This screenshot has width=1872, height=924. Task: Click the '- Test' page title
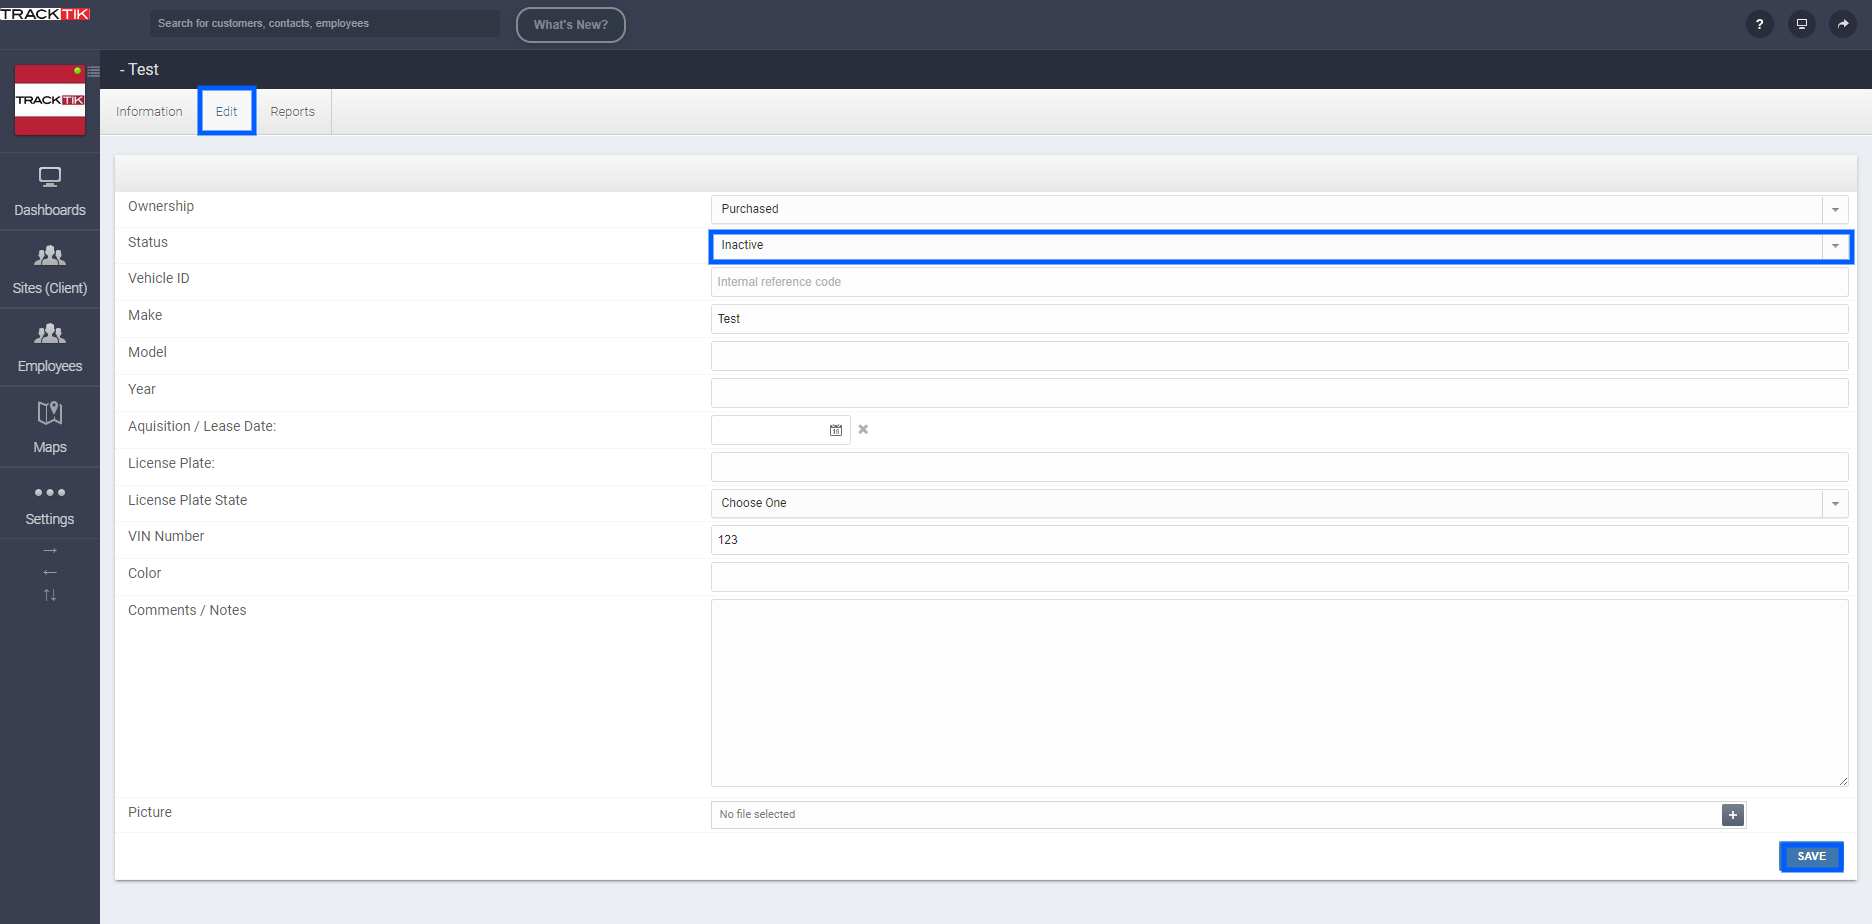pyautogui.click(x=139, y=69)
